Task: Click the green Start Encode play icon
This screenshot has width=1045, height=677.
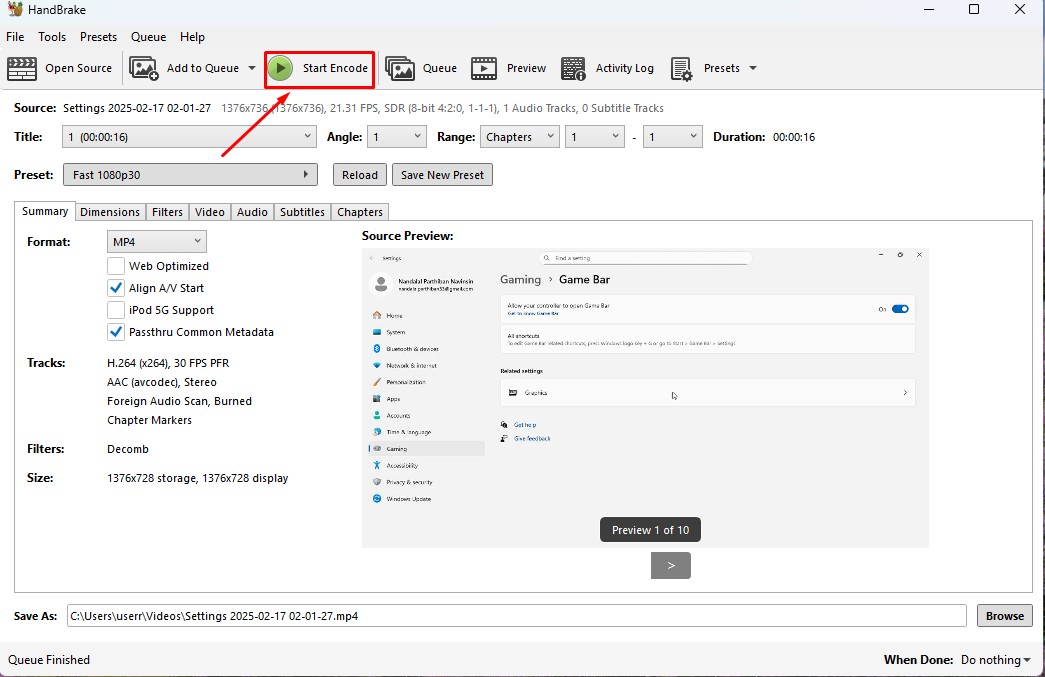Action: 281,68
